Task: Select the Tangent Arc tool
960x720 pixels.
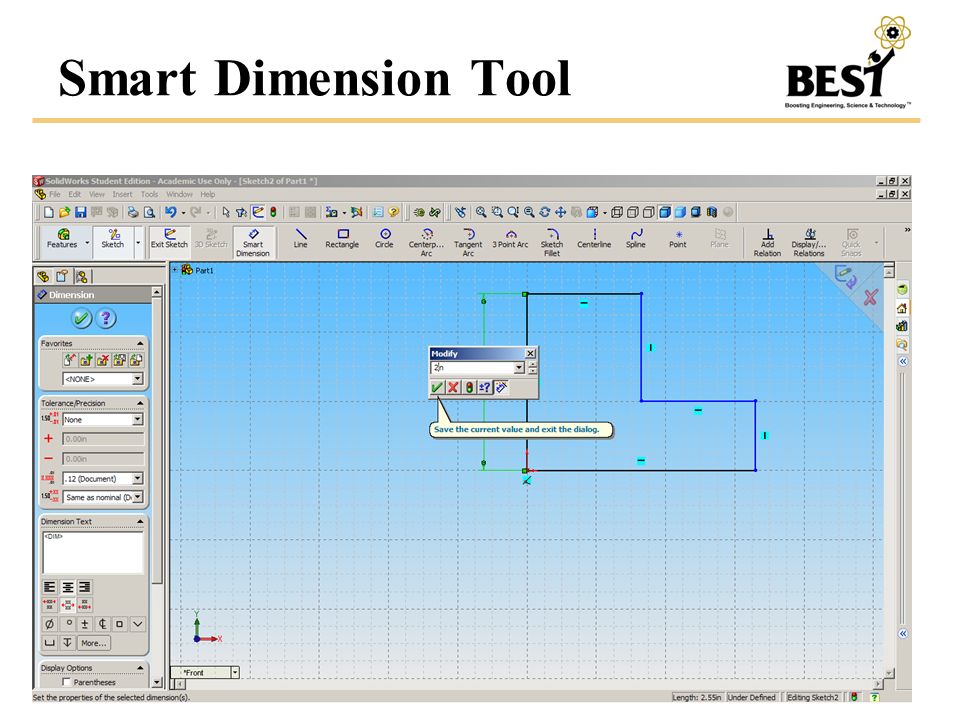Action: pos(468,242)
